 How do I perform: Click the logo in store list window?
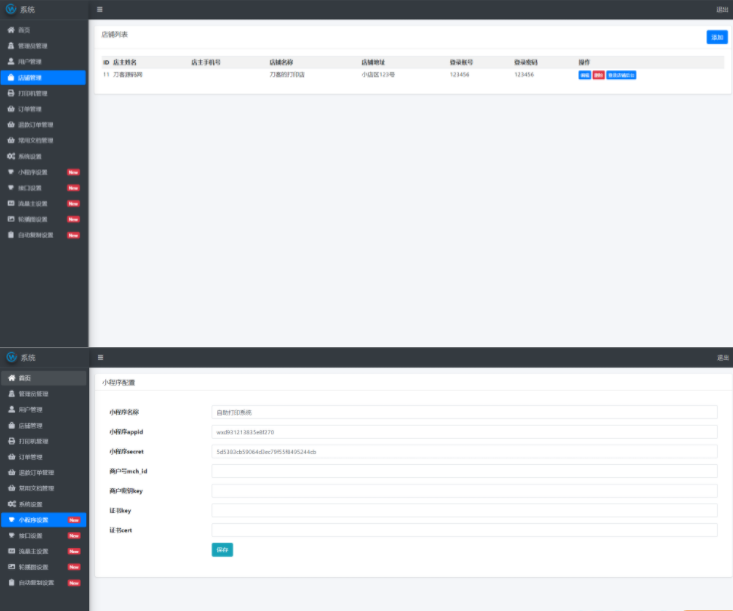point(11,9)
